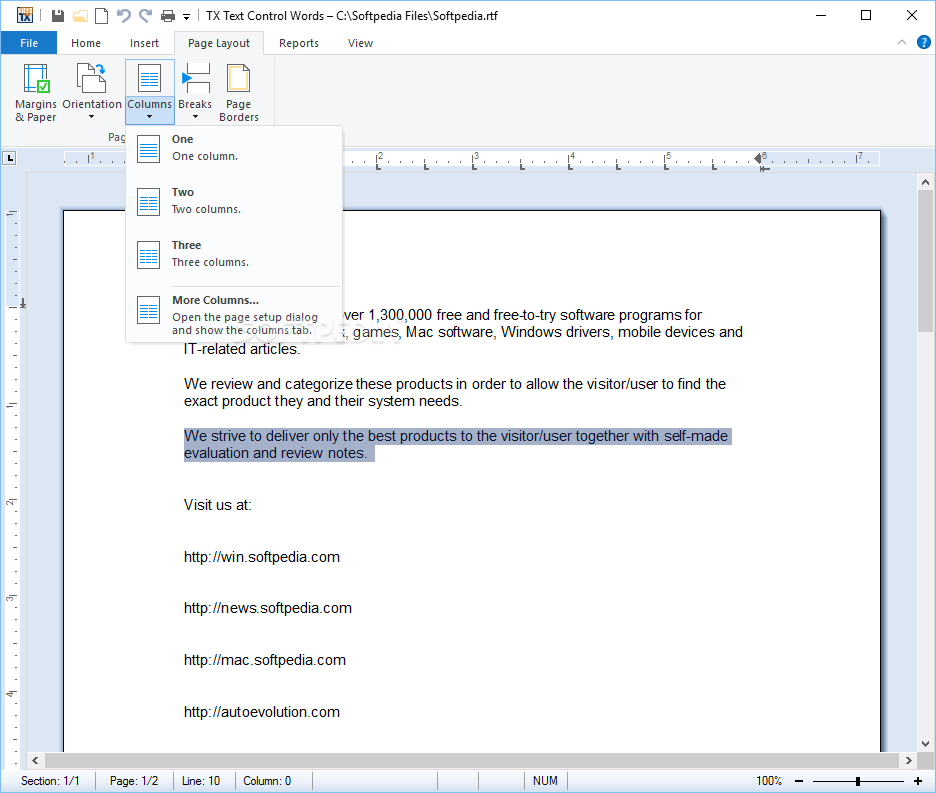Click the vertical scrollbar up arrow

click(925, 182)
